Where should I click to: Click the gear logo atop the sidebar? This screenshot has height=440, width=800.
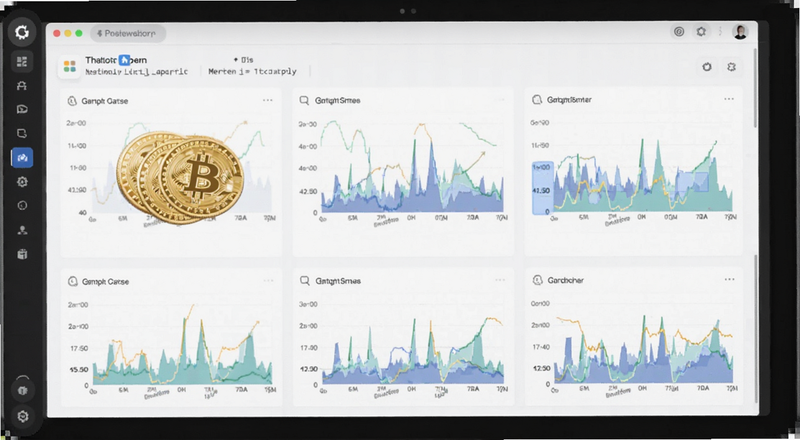[x=22, y=32]
